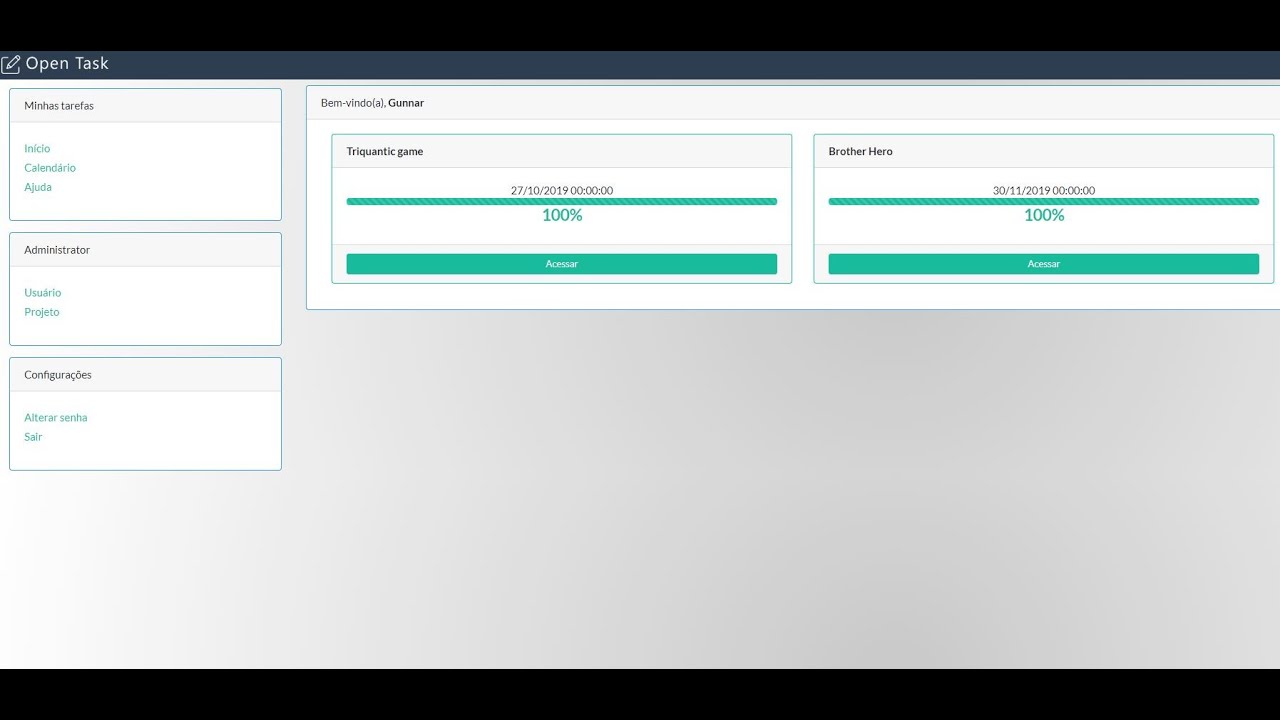Click the Configurações panel header
The image size is (1280, 720).
point(145,375)
